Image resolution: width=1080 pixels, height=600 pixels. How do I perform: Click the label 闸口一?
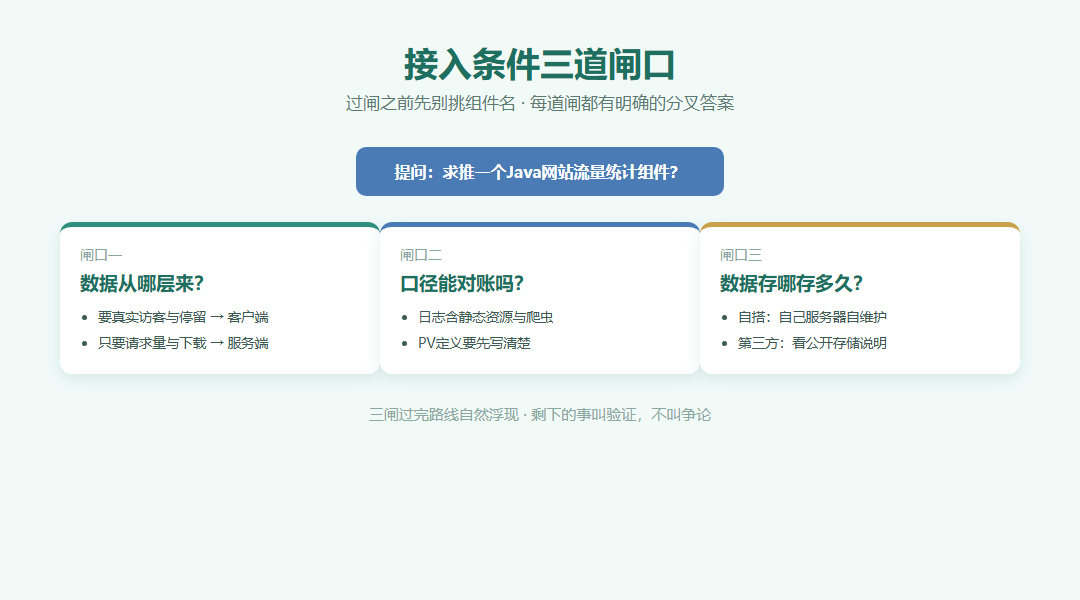pos(101,256)
